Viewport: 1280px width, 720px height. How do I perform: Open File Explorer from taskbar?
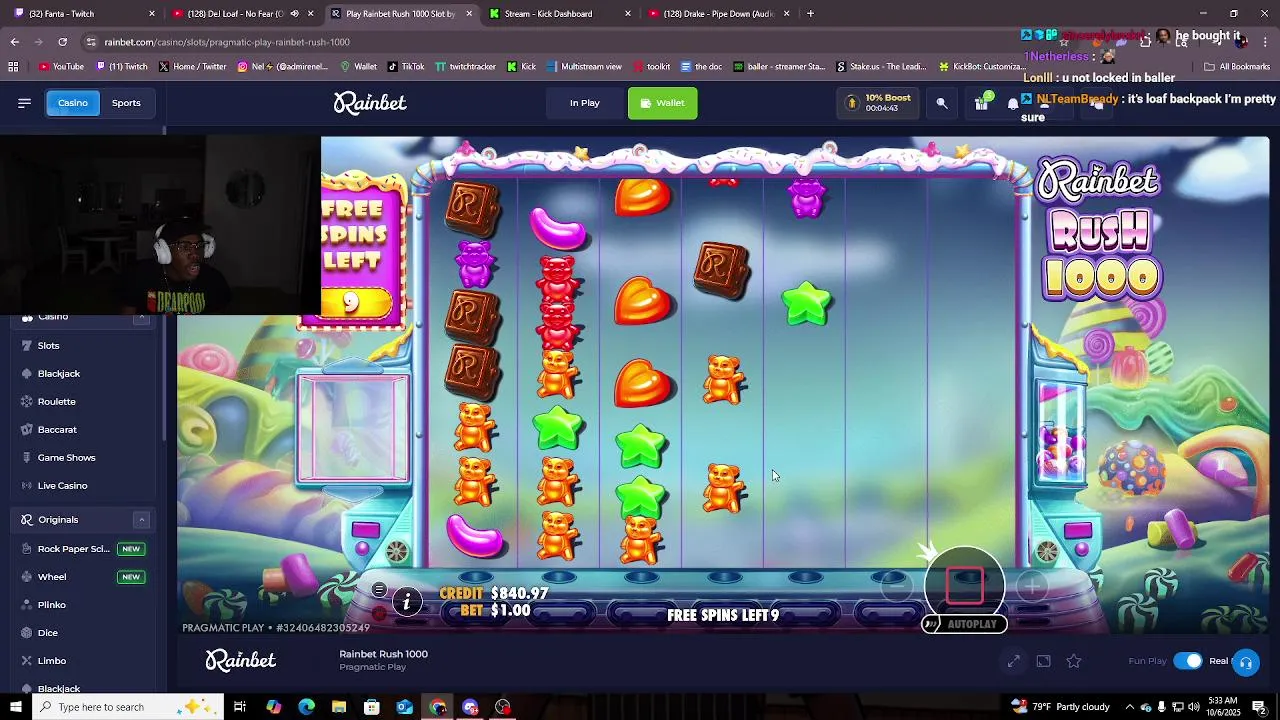(339, 707)
